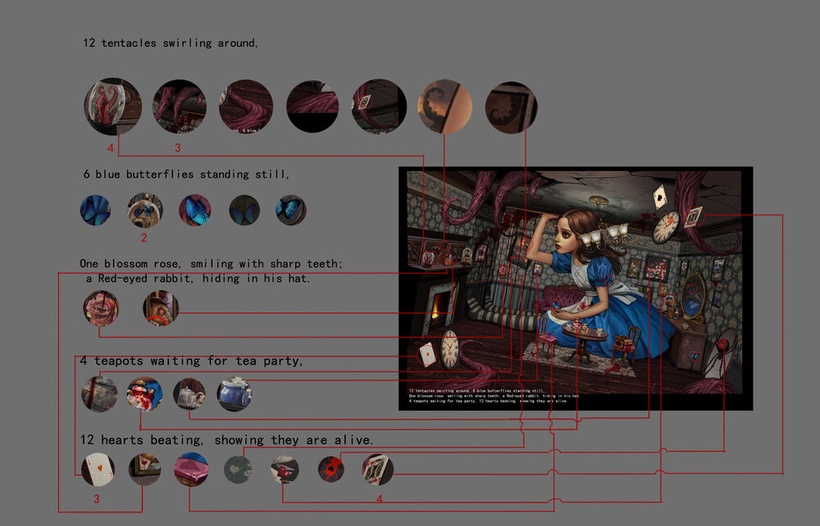Click the orange sepia tentacle thumbnail
Image resolution: width=820 pixels, height=526 pixels.
tap(445, 106)
